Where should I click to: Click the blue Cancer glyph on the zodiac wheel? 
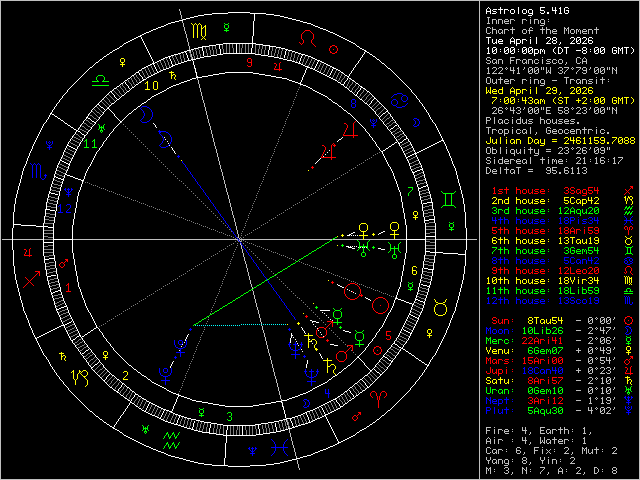click(x=400, y=99)
